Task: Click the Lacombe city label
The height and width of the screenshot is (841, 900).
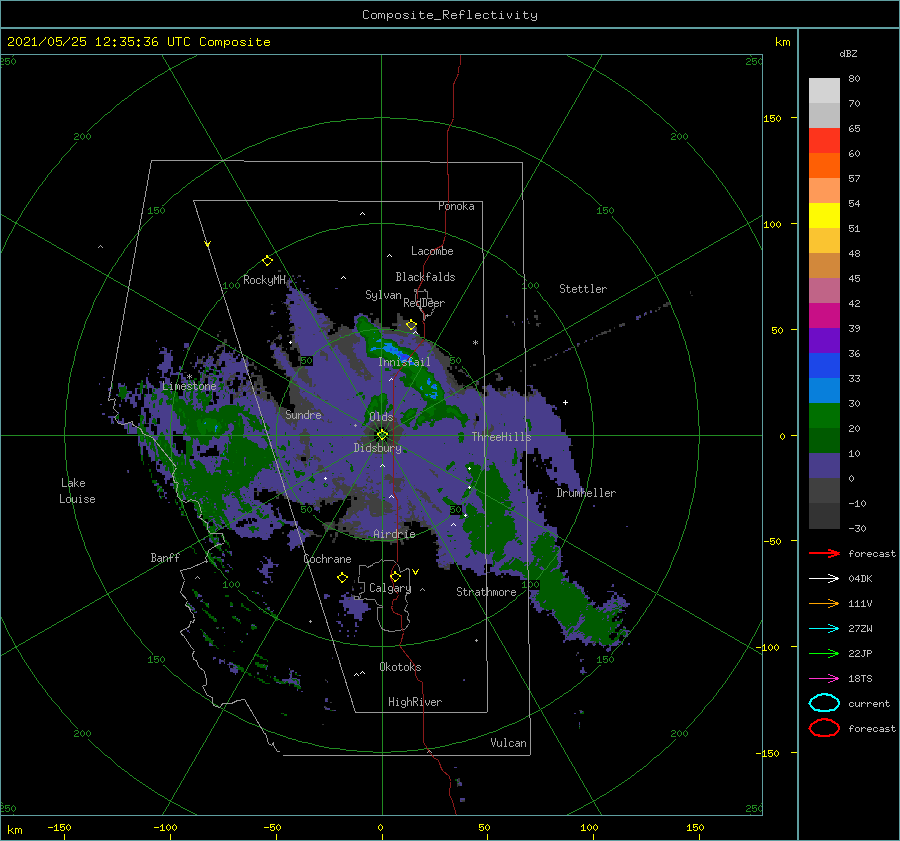Action: (432, 251)
